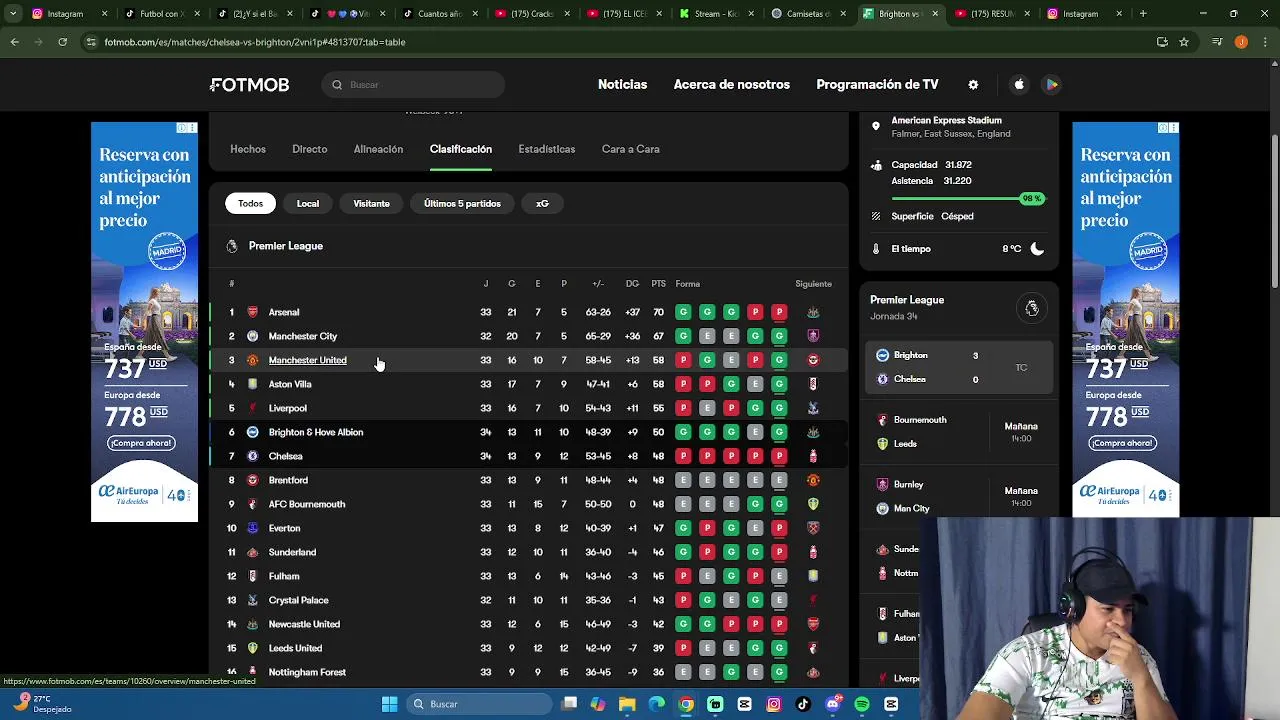Switch to Estadísticas tab

pyautogui.click(x=547, y=149)
